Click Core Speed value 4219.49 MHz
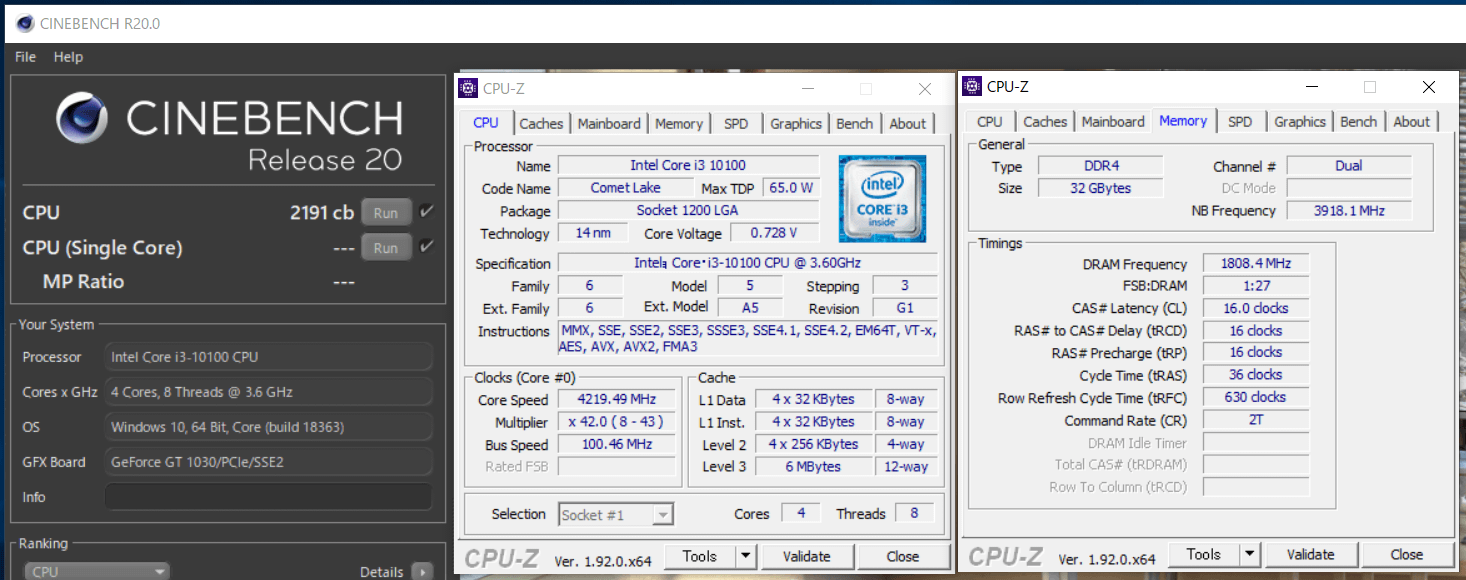The width and height of the screenshot is (1466, 580). click(616, 399)
